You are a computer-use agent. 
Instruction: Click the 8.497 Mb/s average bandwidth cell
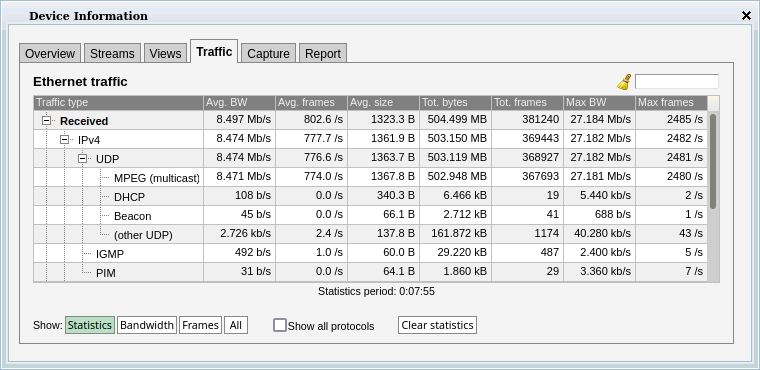click(239, 119)
